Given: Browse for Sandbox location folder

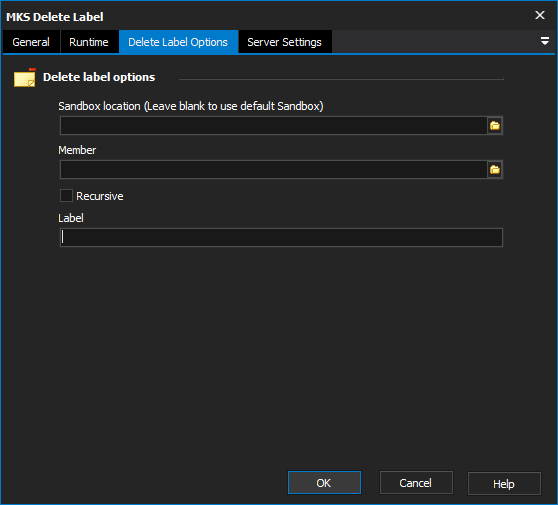Looking at the screenshot, I should [x=495, y=126].
